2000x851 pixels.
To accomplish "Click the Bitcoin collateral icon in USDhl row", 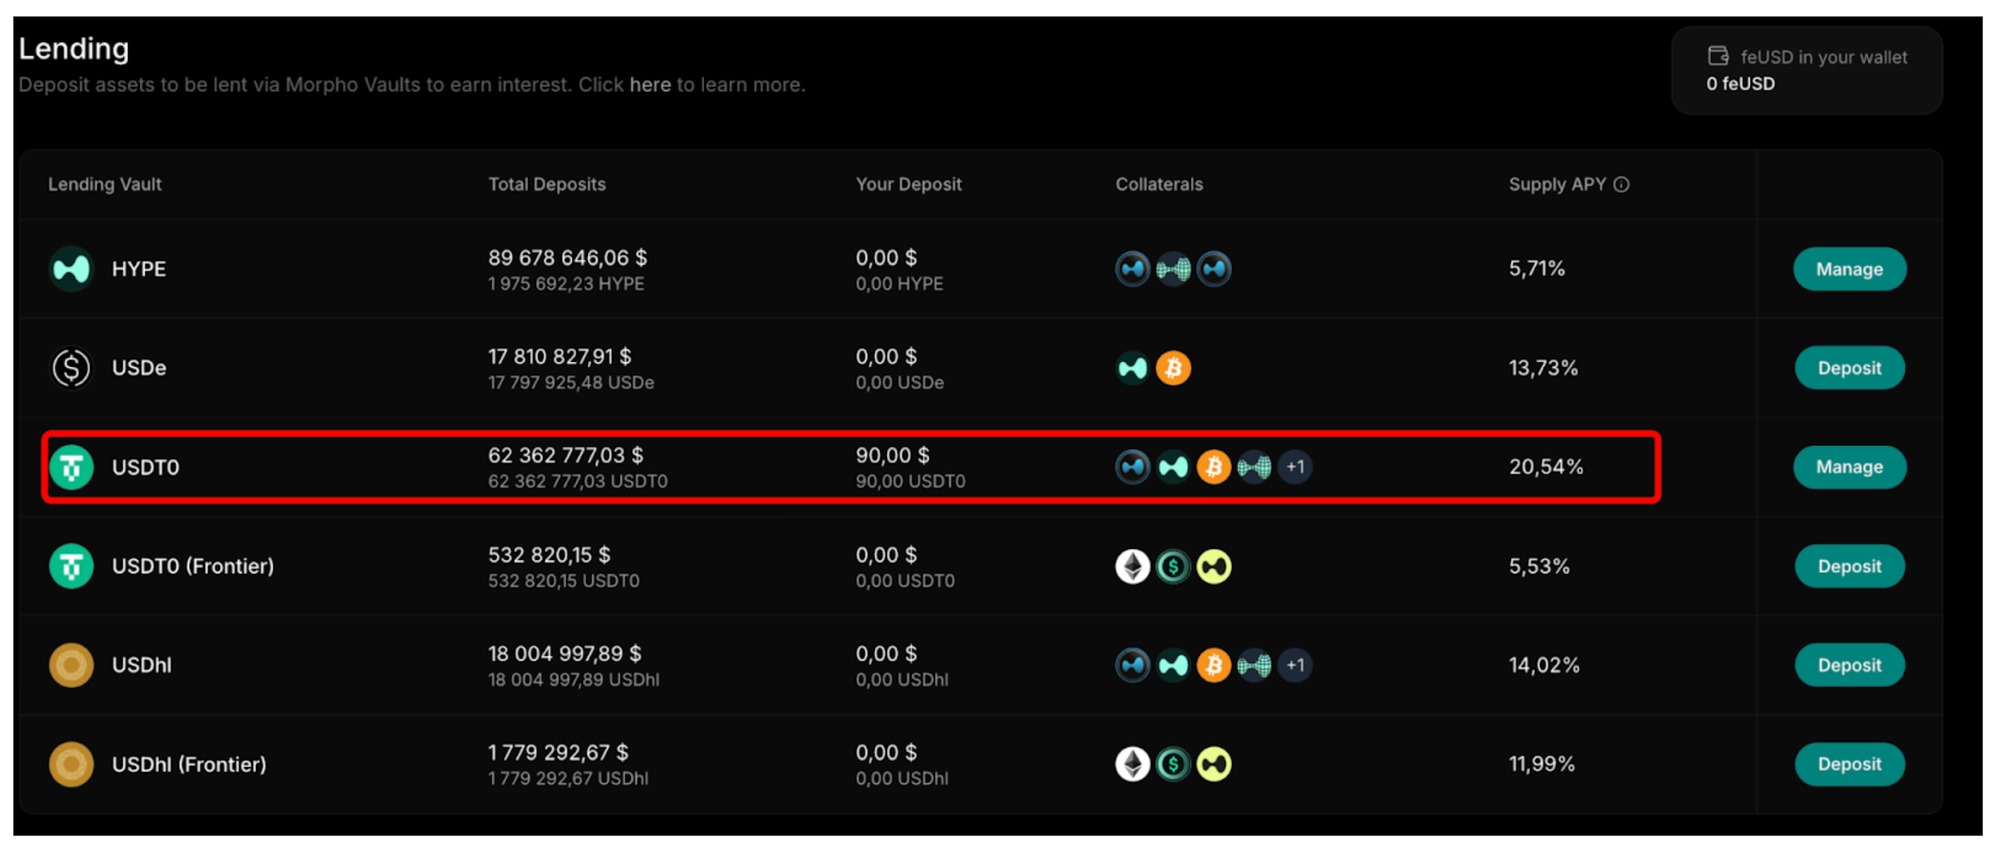I will coord(1213,665).
